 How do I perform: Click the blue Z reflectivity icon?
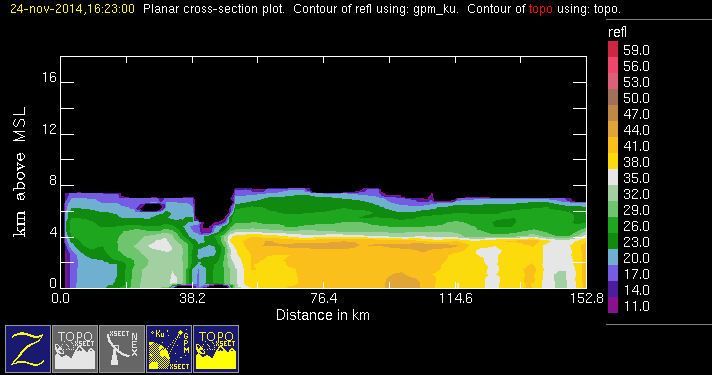tap(28, 349)
